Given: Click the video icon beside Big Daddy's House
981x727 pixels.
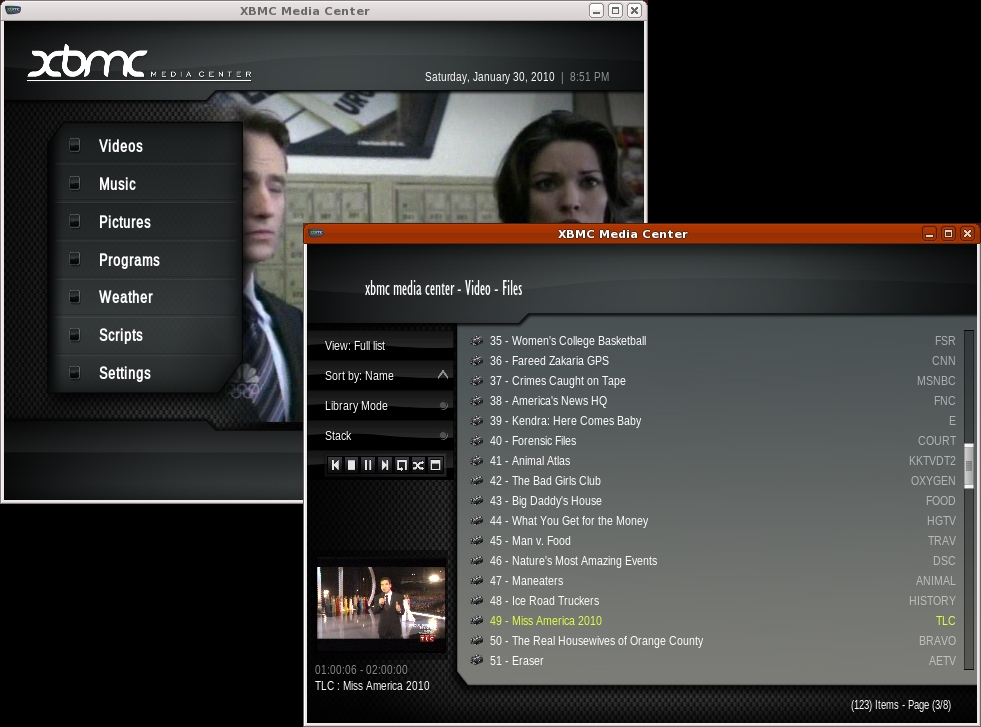Looking at the screenshot, I should [477, 501].
